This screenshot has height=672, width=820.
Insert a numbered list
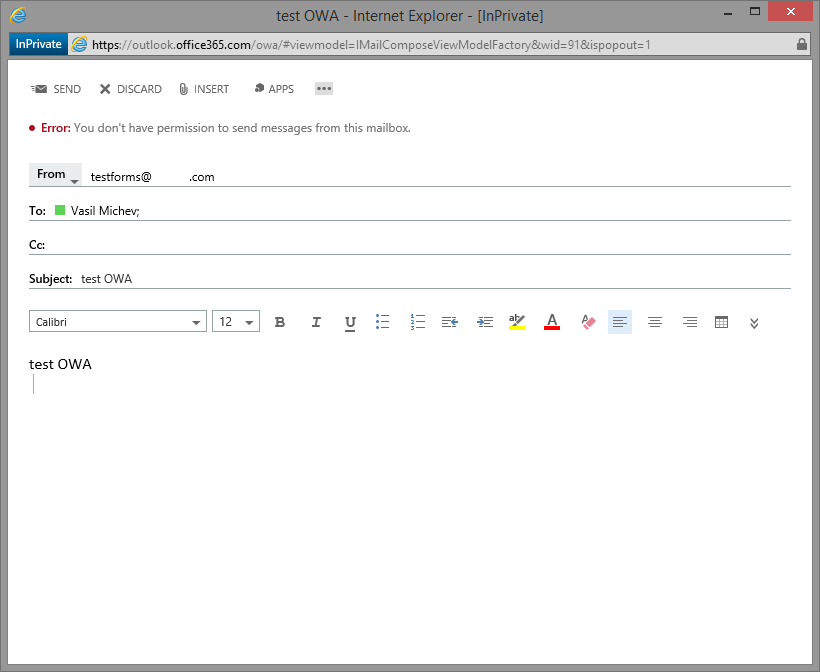[x=418, y=322]
